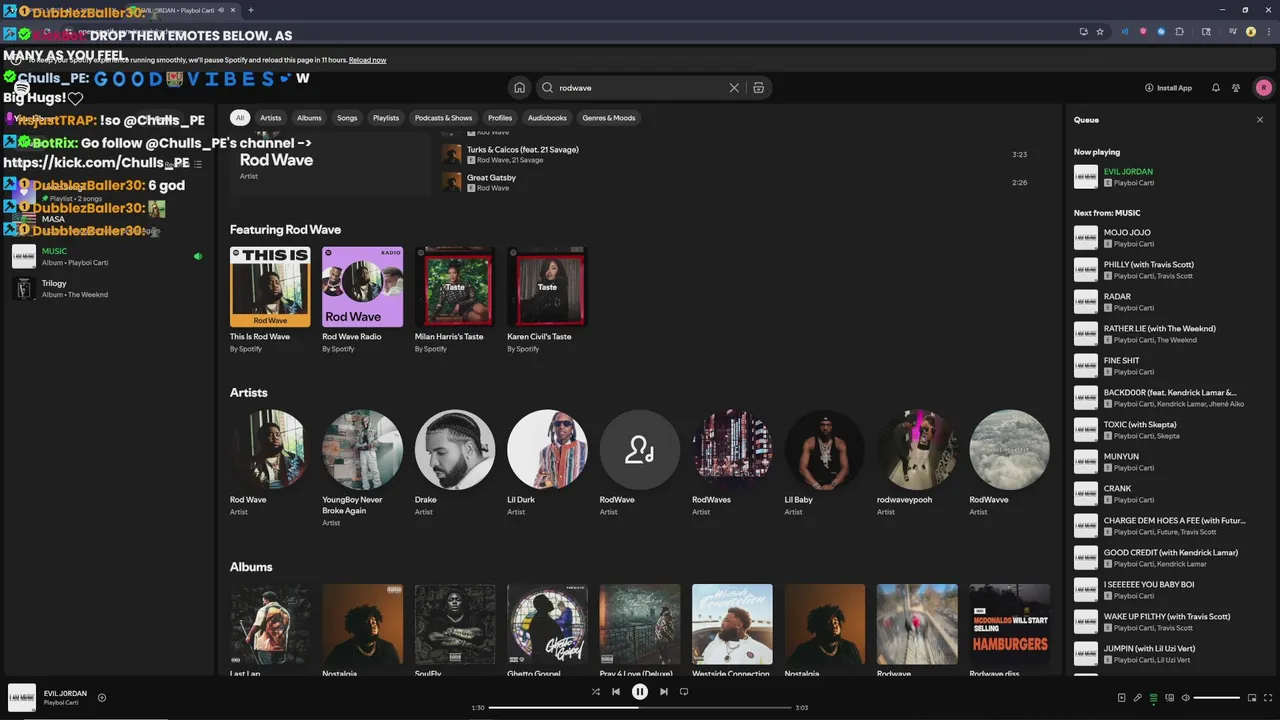Open Connect to a device icon

pyautogui.click(x=1169, y=698)
